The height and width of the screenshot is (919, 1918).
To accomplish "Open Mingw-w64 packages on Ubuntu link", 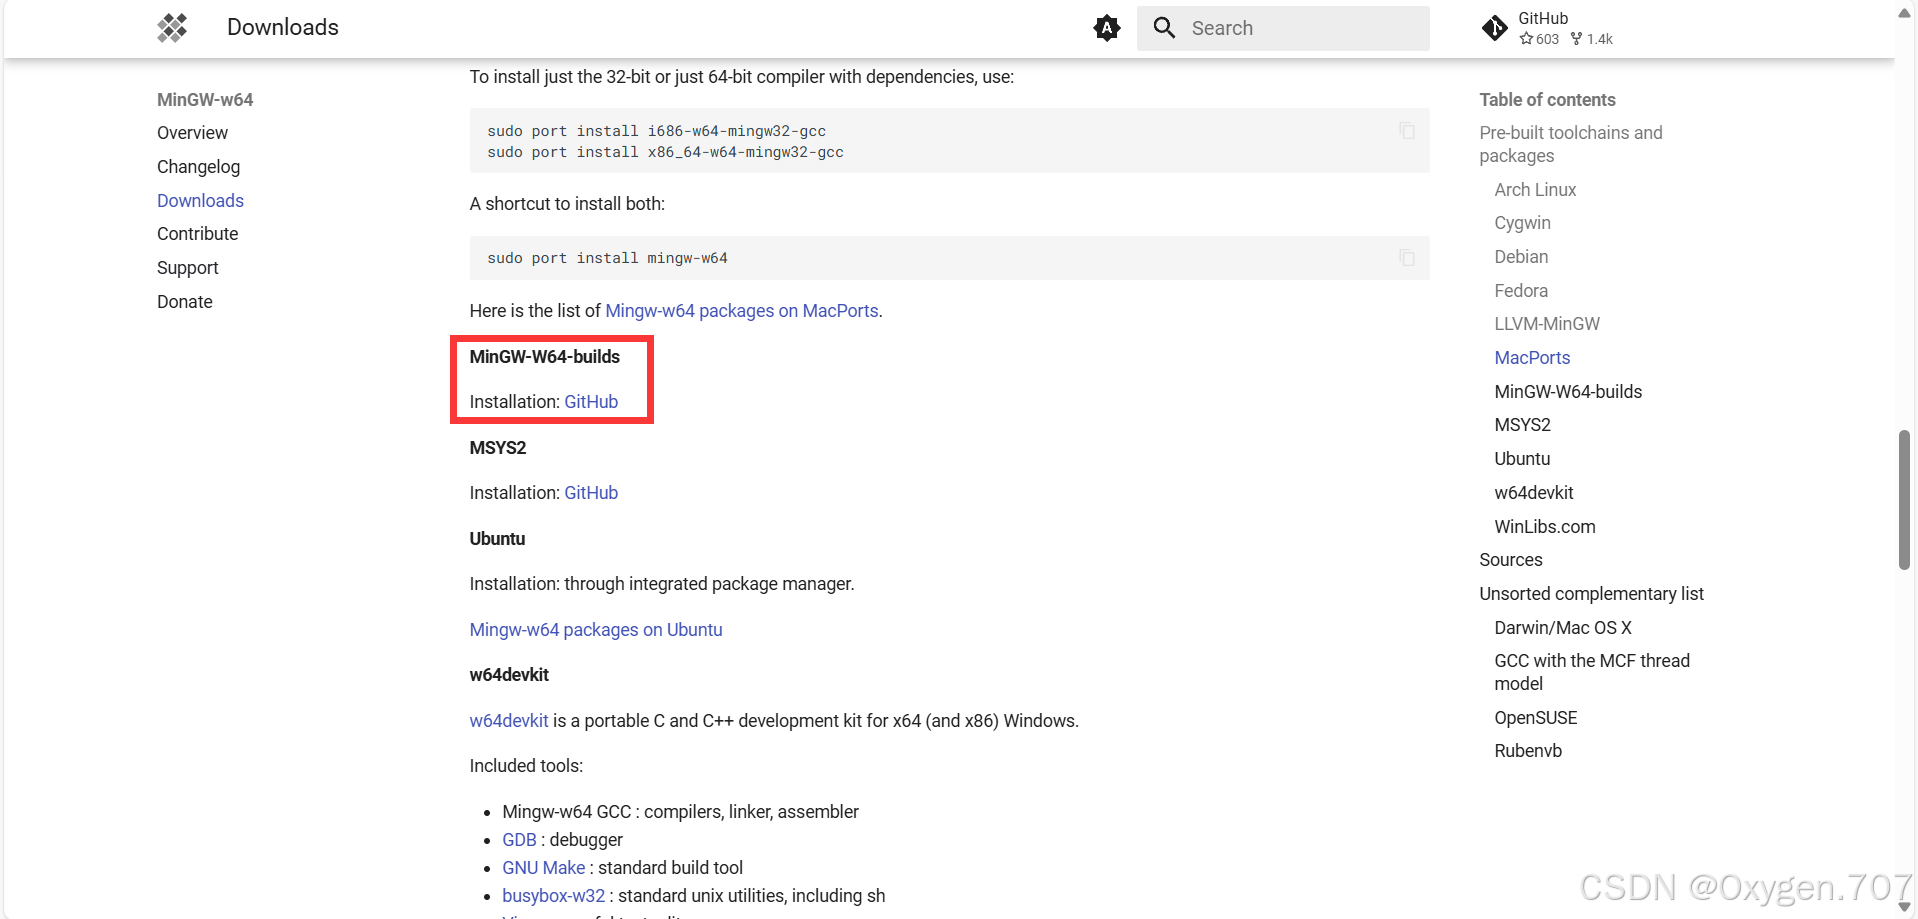I will click(596, 630).
